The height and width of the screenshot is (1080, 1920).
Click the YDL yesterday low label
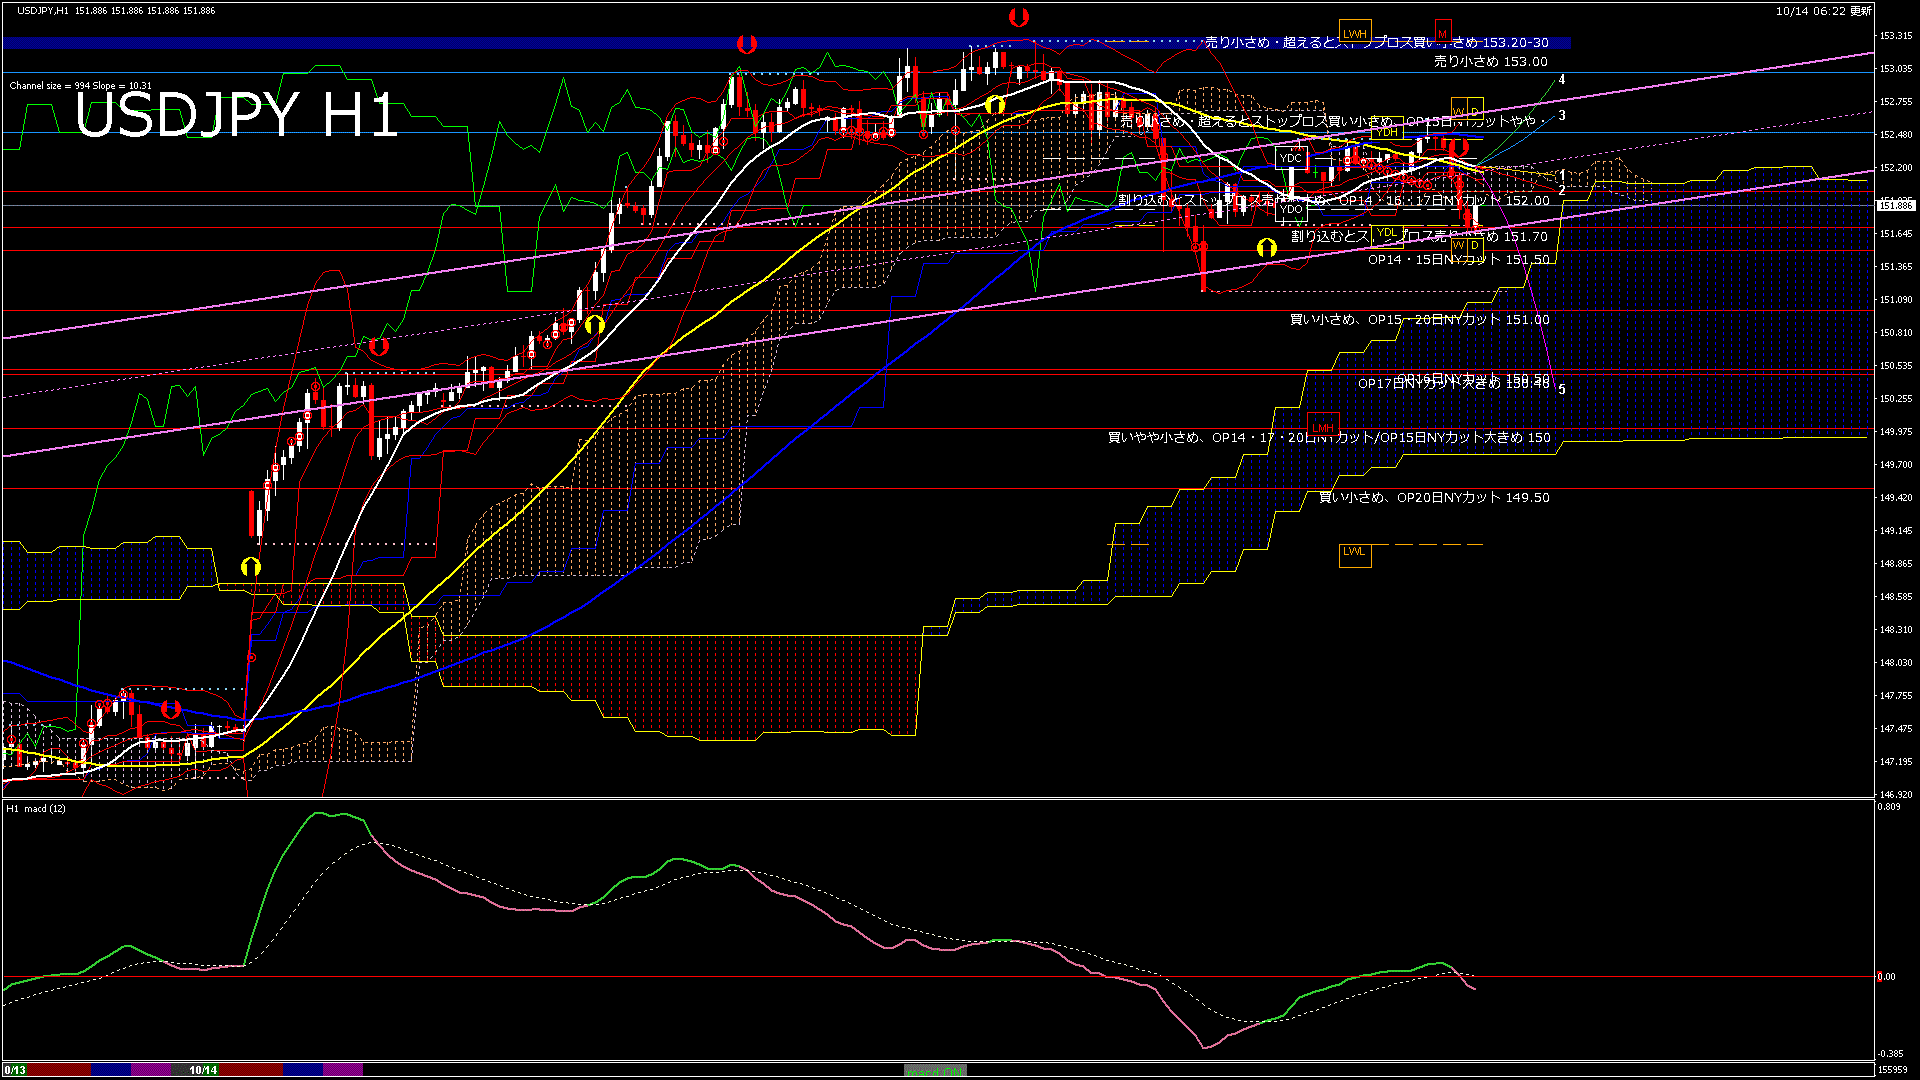1386,233
